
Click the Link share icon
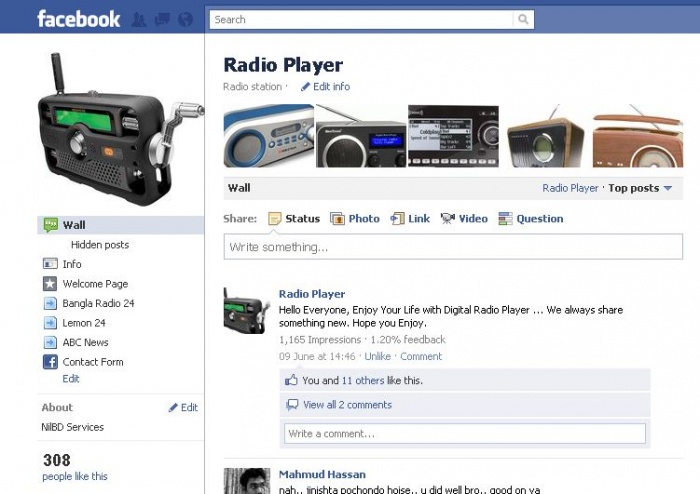coord(397,219)
